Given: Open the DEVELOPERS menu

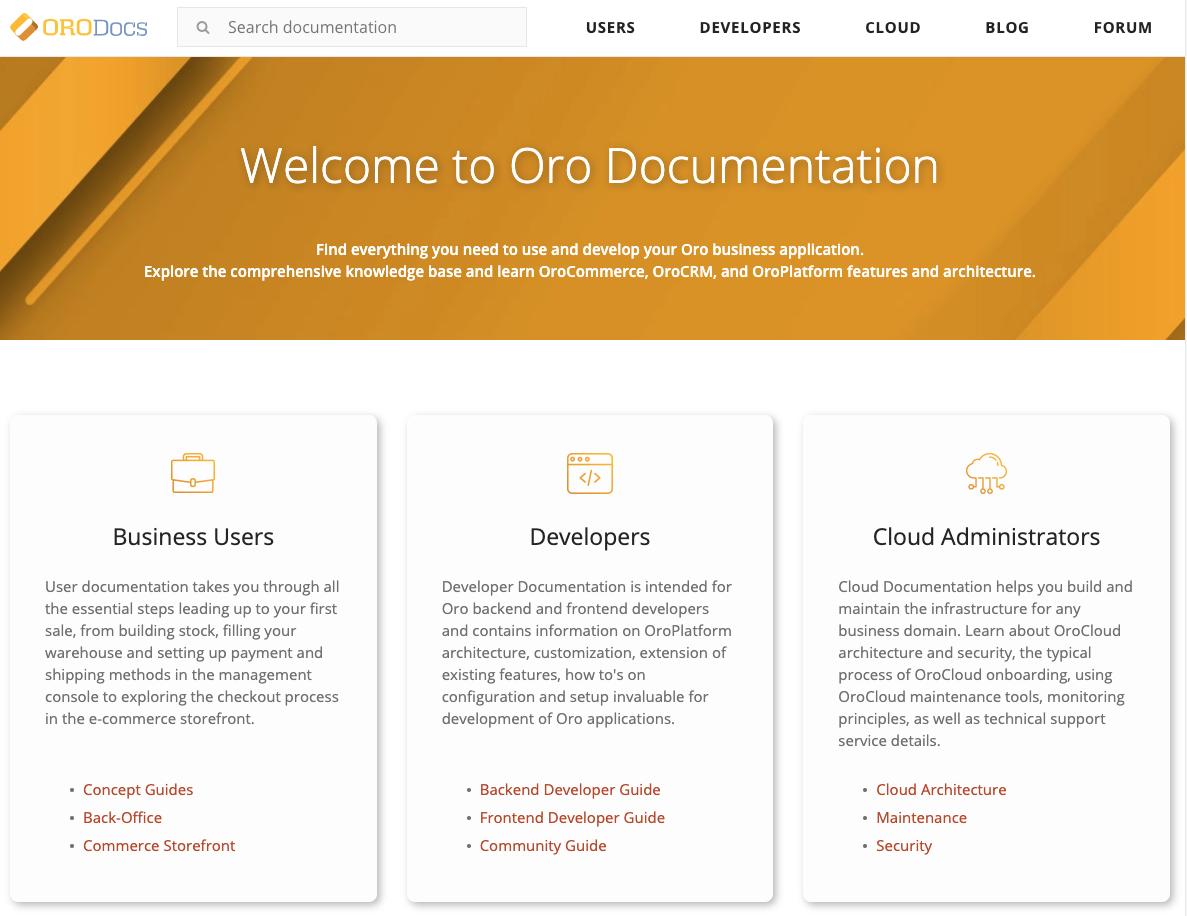Looking at the screenshot, I should pyautogui.click(x=749, y=27).
